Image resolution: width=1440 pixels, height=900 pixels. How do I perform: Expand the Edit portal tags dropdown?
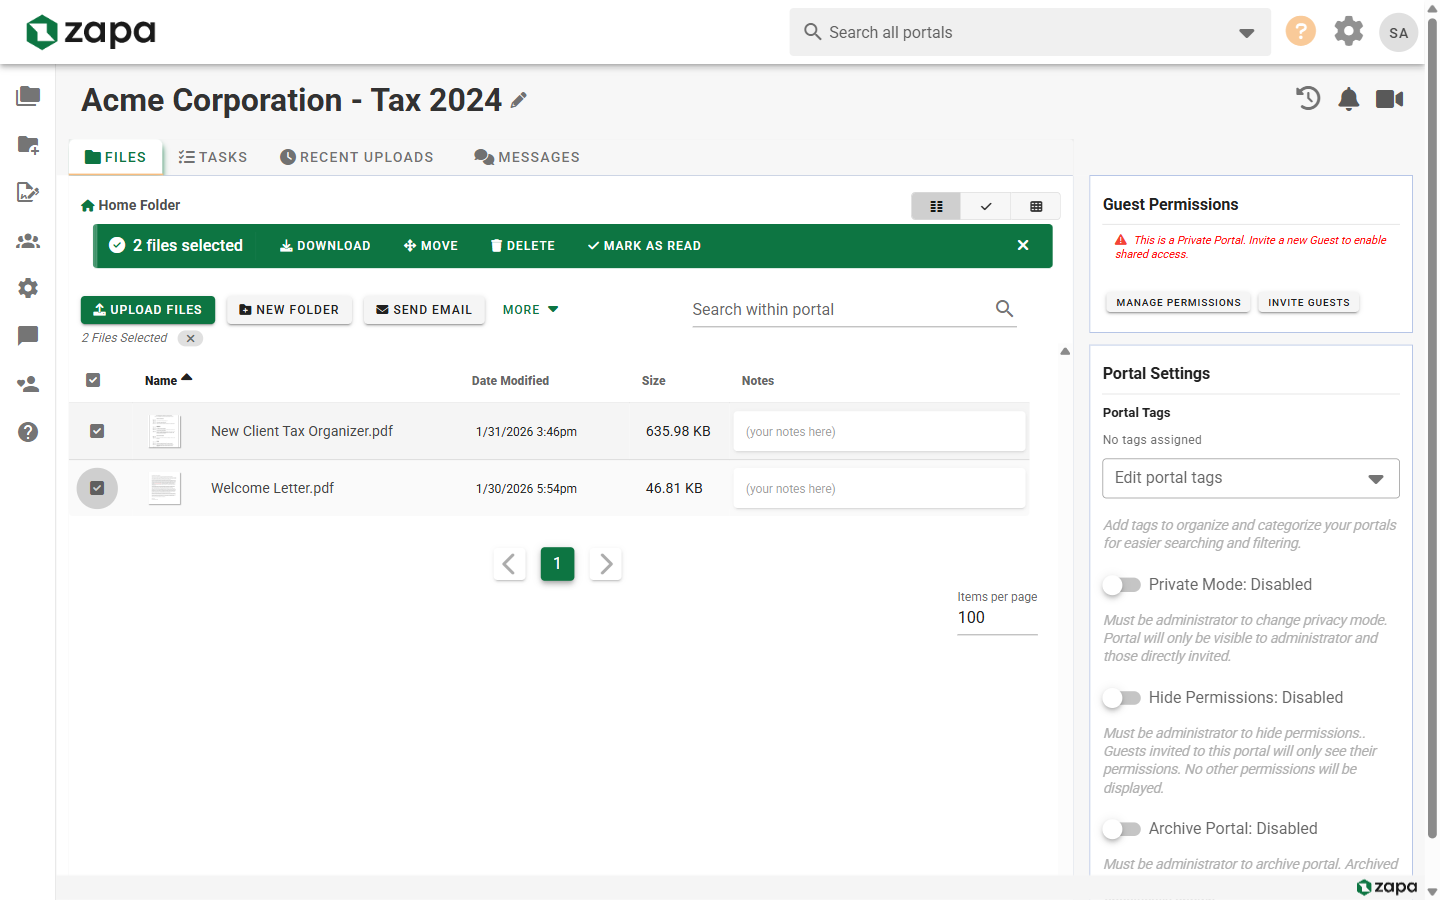[1250, 478]
